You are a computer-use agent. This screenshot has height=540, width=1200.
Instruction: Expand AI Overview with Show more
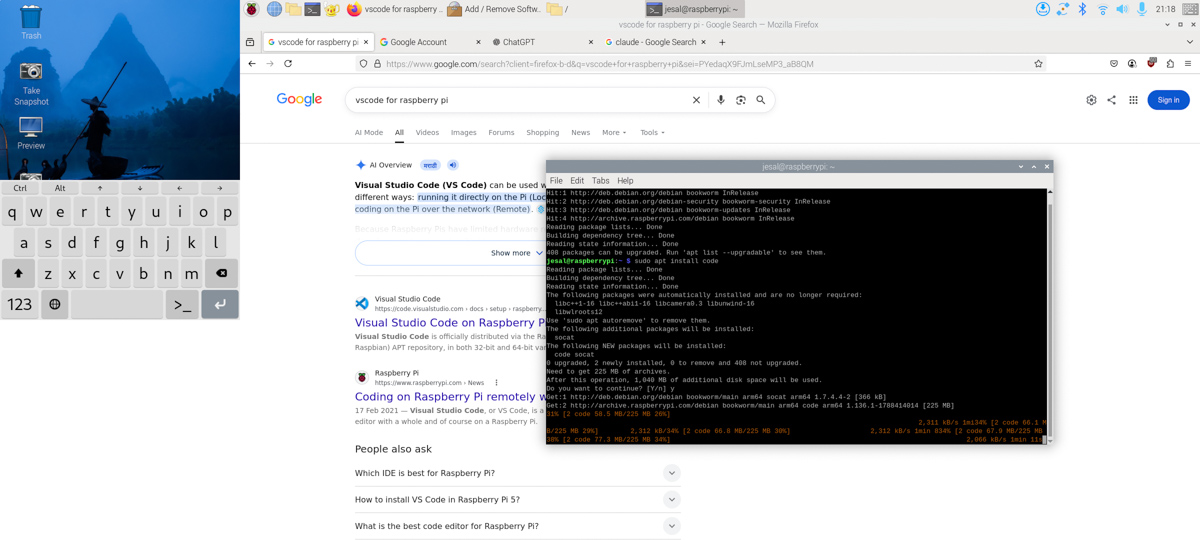(517, 253)
